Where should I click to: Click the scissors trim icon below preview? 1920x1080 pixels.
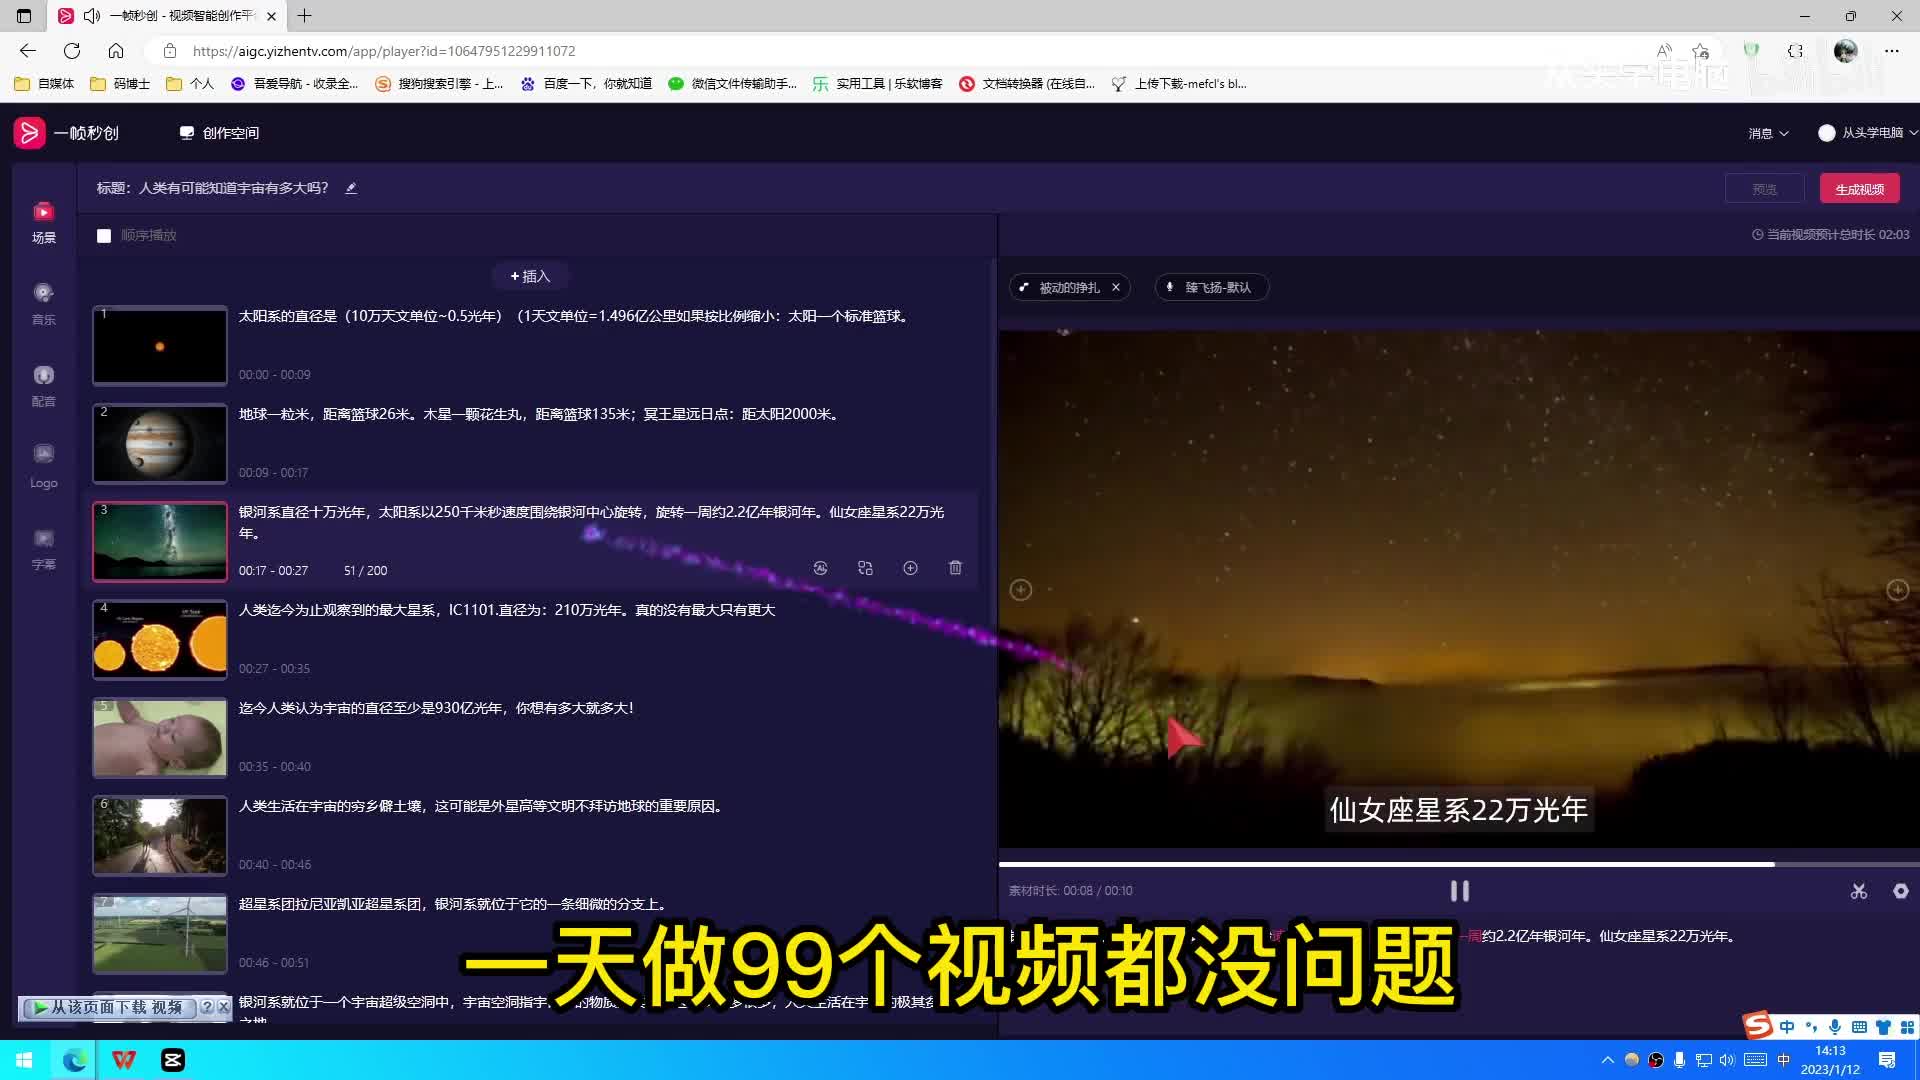1858,891
